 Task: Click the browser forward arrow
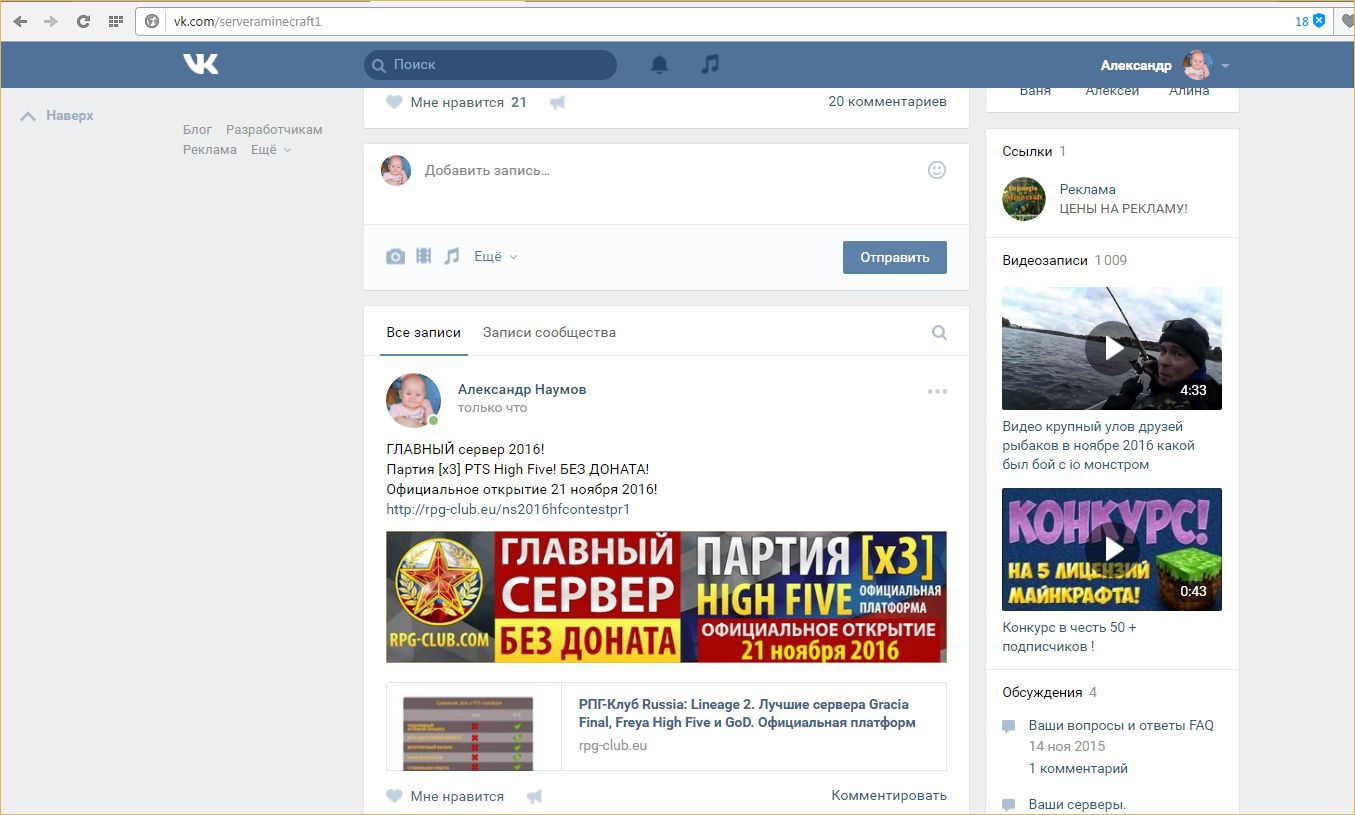click(x=51, y=21)
